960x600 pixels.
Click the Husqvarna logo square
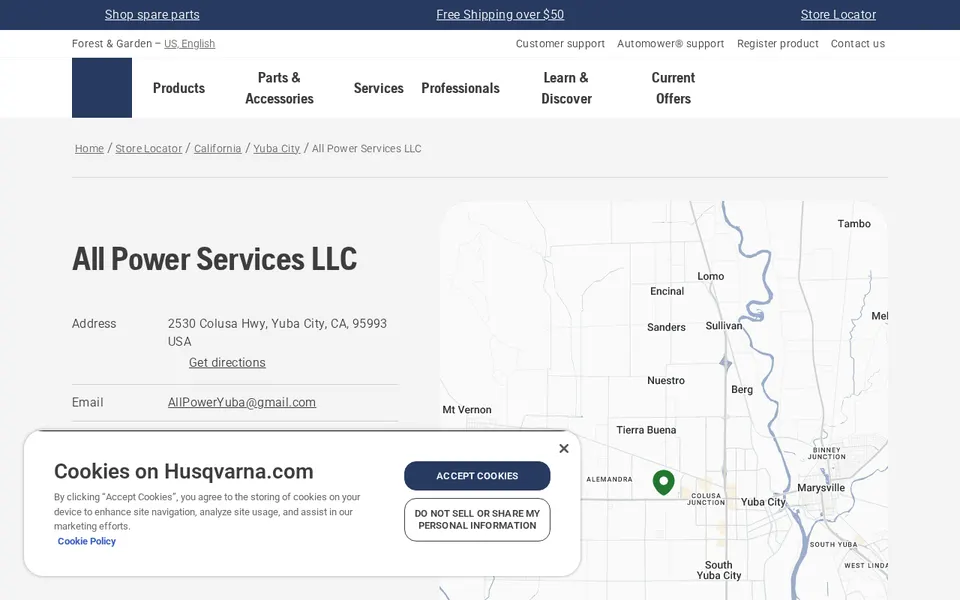102,88
